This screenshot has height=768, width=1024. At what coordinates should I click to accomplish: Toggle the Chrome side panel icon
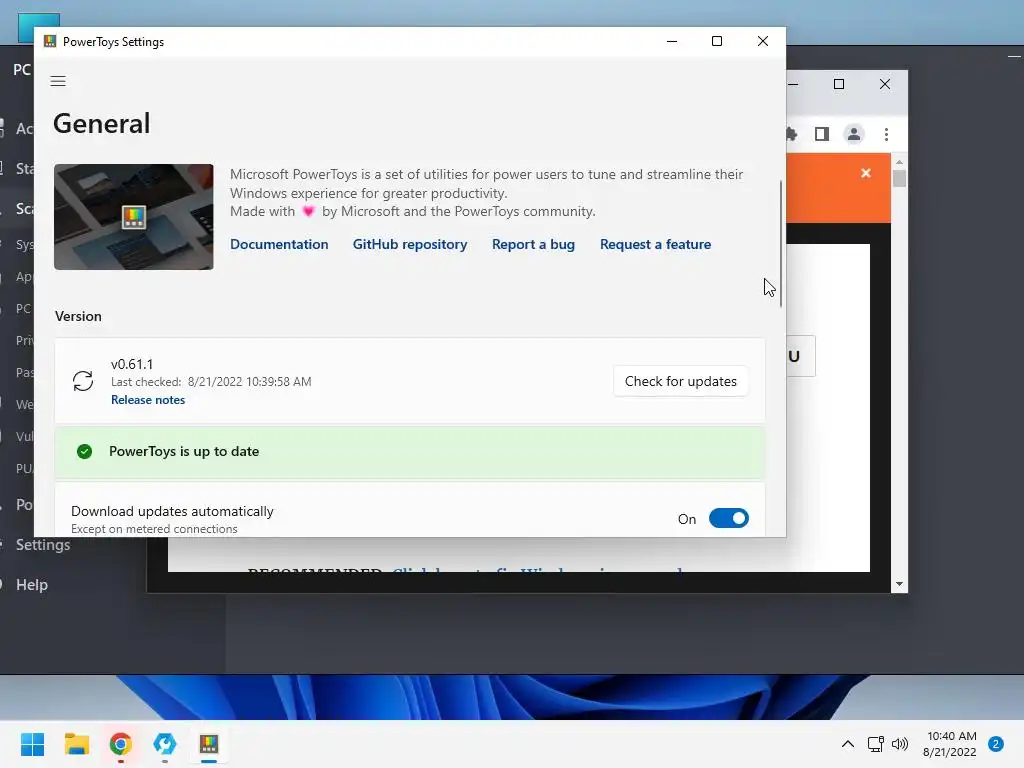[x=822, y=134]
